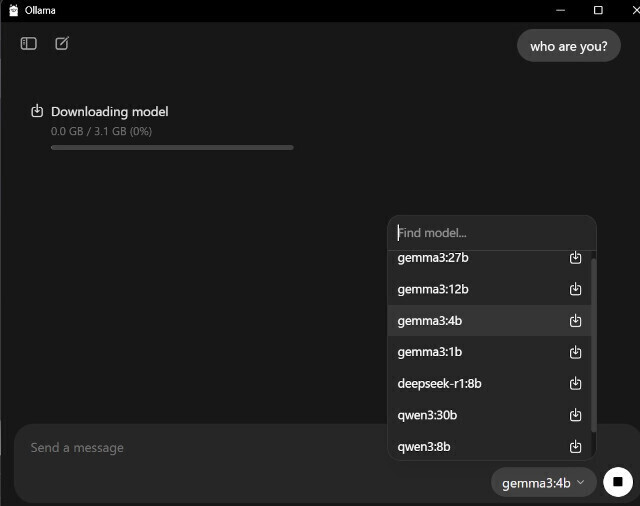
Task: Choose deepseek-r1:8b in the model list
Action: (x=489, y=384)
